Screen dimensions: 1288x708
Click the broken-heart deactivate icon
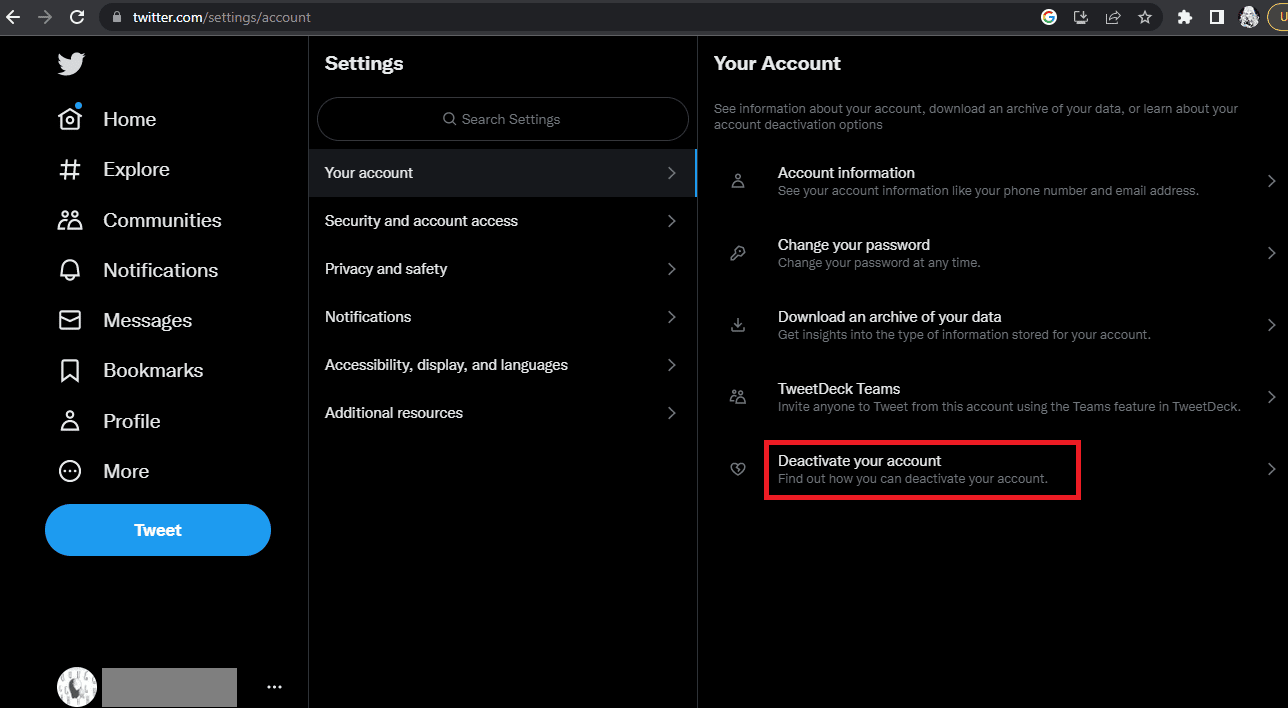738,469
